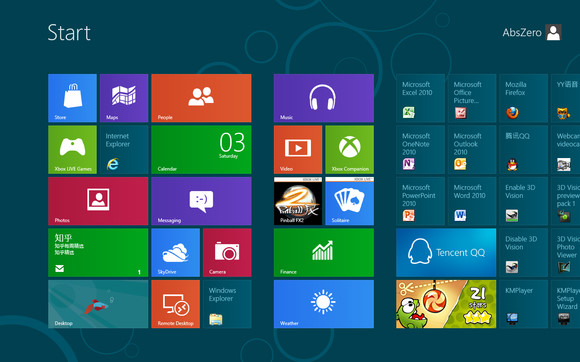
Task: Launch Mozilla Firefox tile
Action: click(x=523, y=98)
